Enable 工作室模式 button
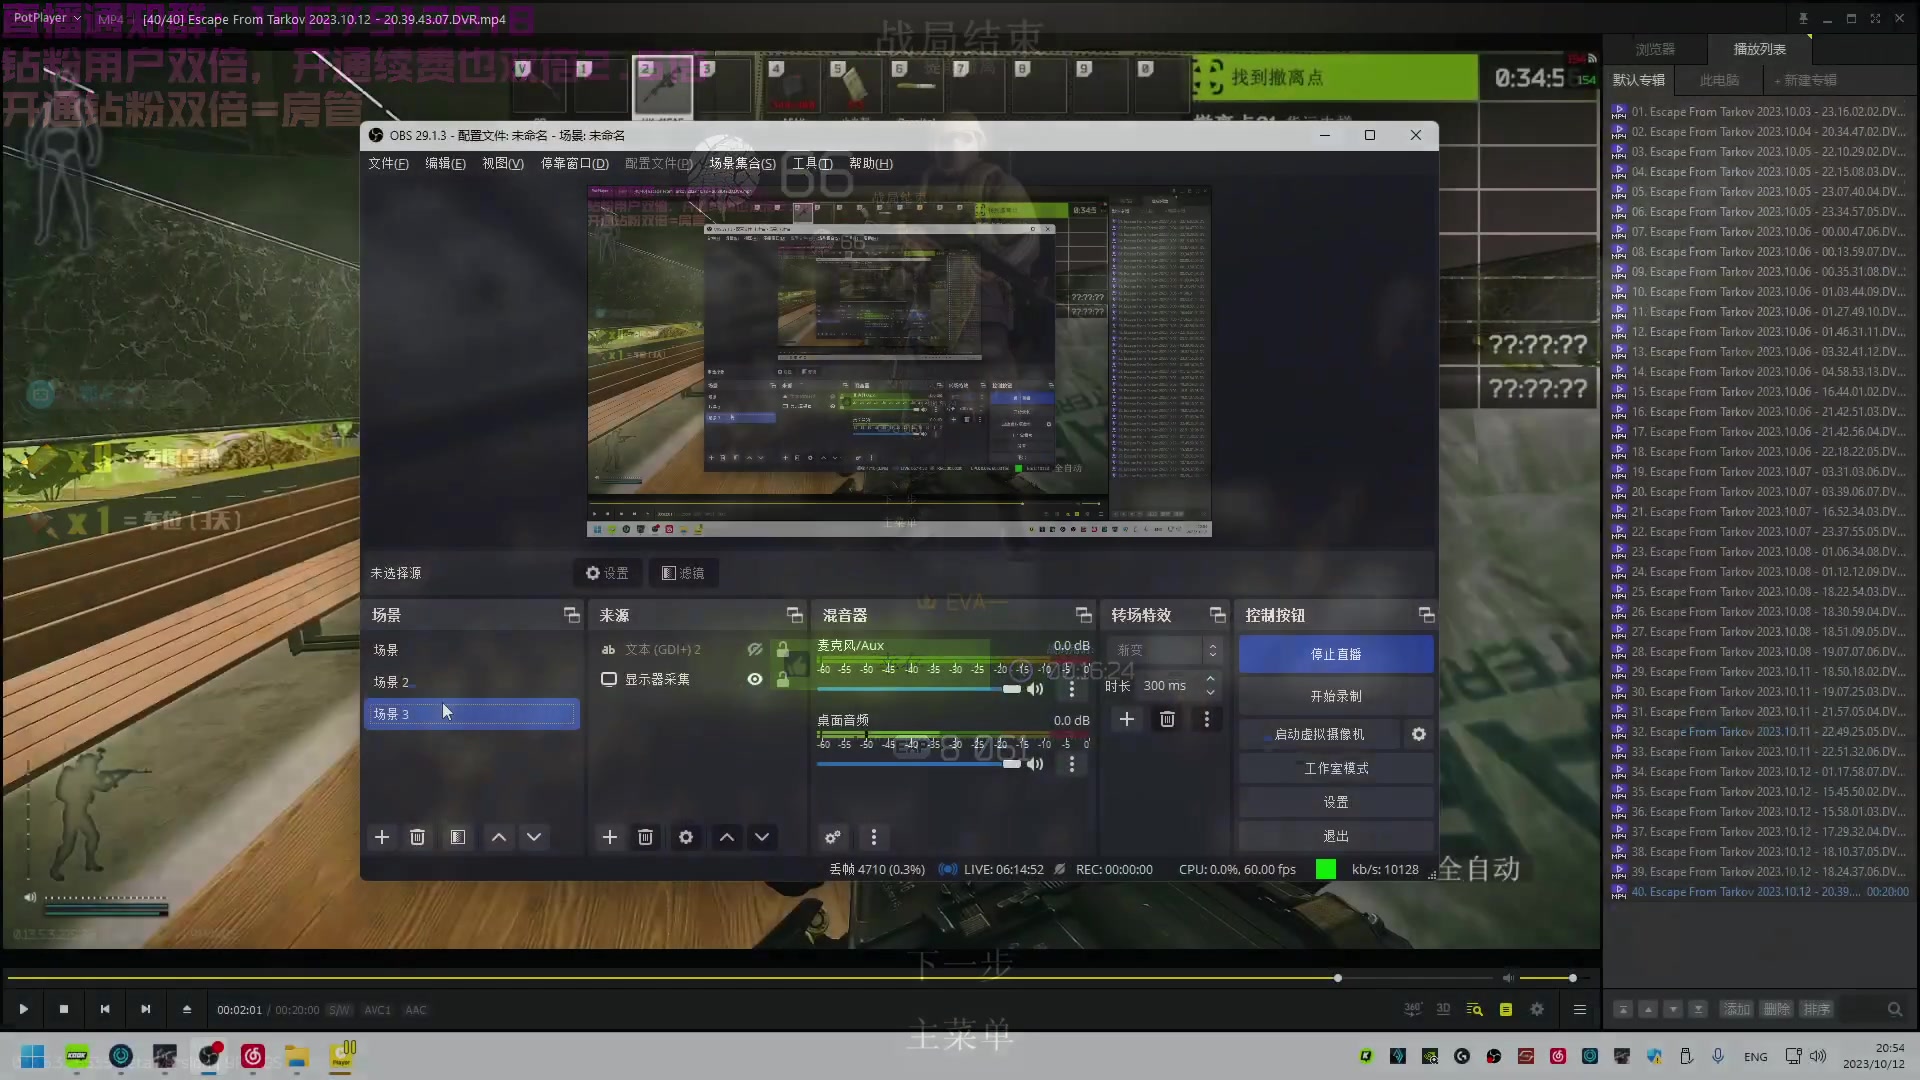This screenshot has height=1080, width=1920. pyautogui.click(x=1336, y=768)
